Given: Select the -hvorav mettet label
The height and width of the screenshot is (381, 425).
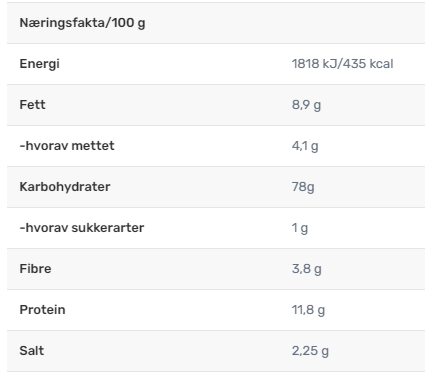Looking at the screenshot, I should click(67, 146).
